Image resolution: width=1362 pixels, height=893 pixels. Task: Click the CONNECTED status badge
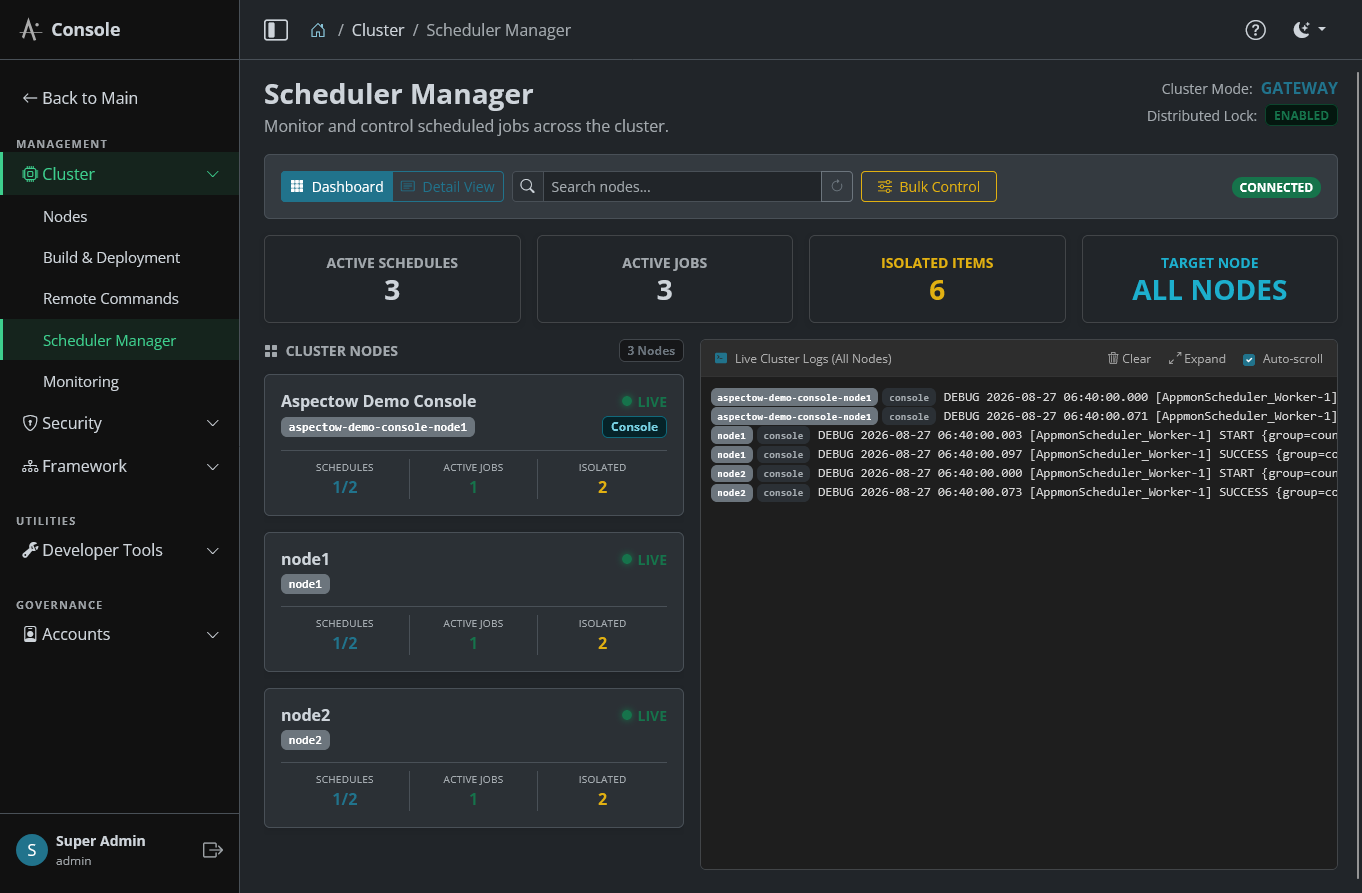(1276, 187)
